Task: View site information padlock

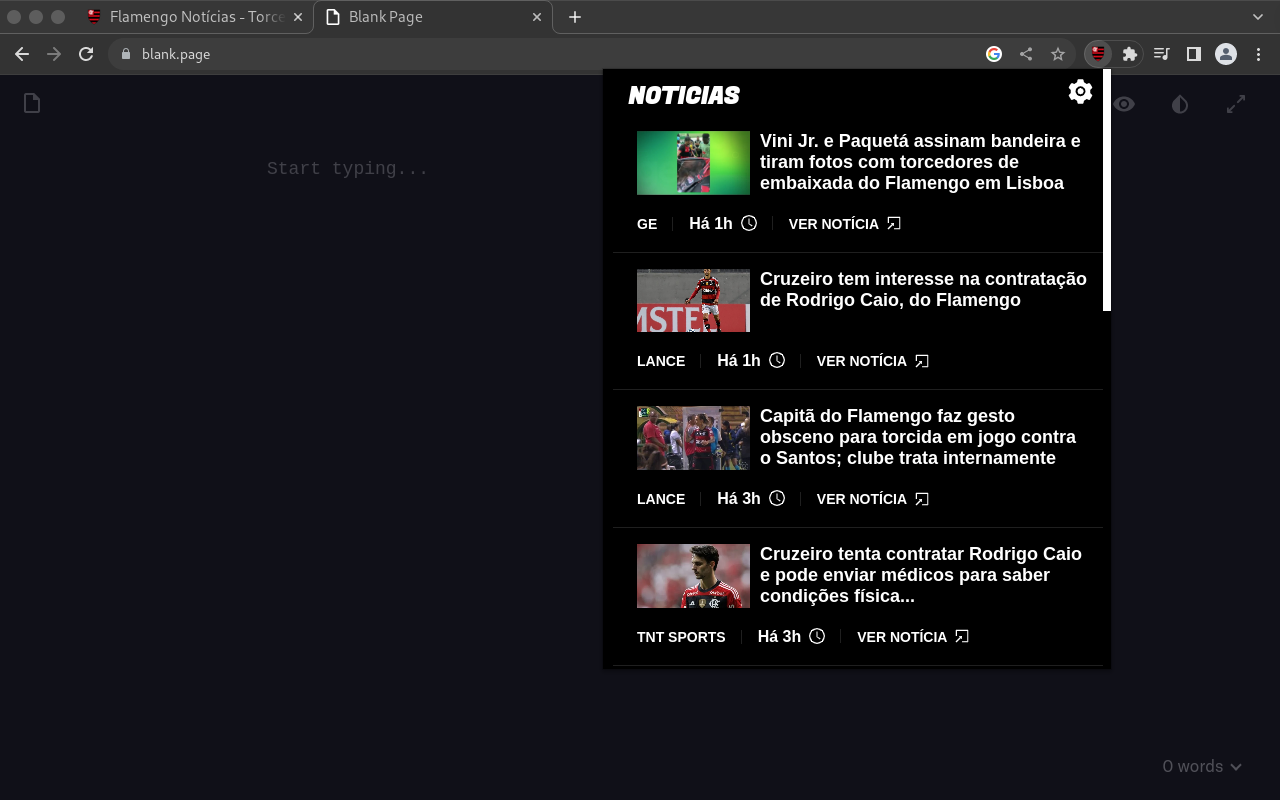Action: 126,54
